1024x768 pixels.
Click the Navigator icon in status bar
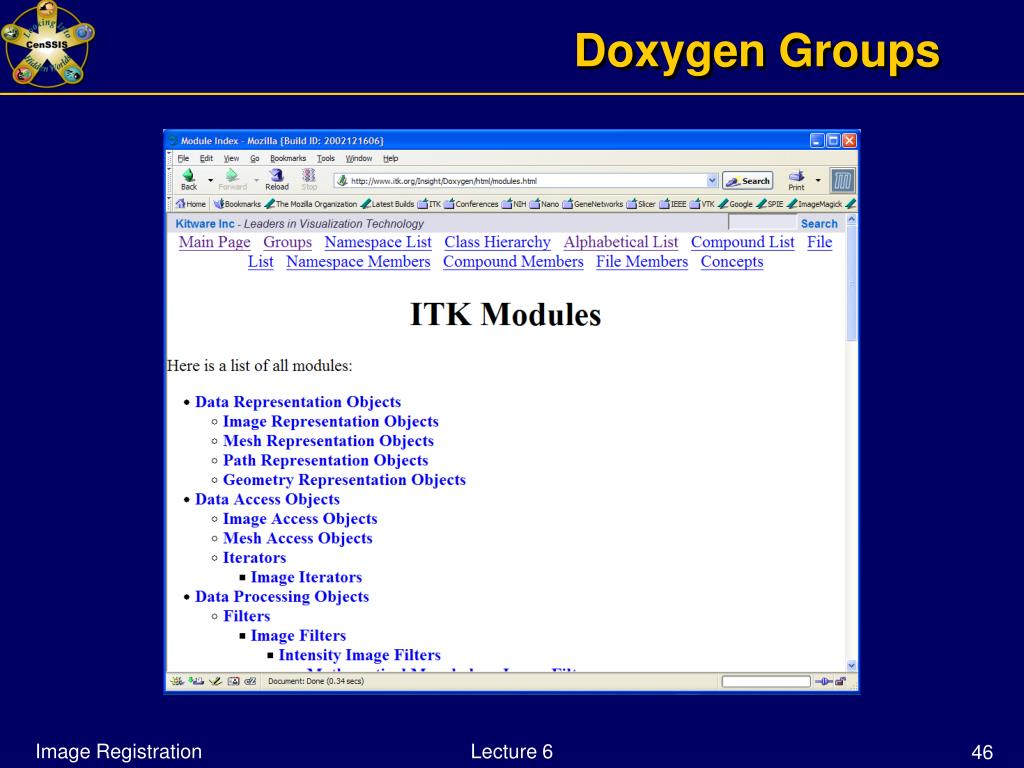point(177,681)
